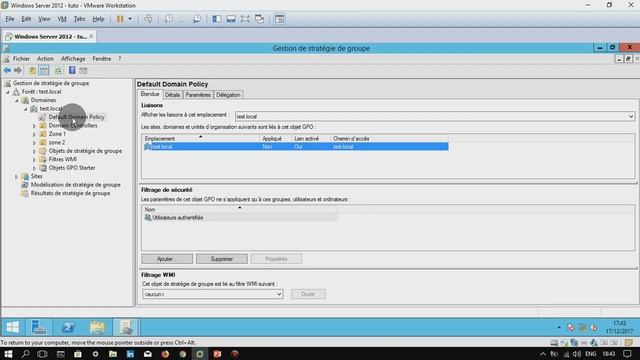Open the Fenêtre menu

102,59
